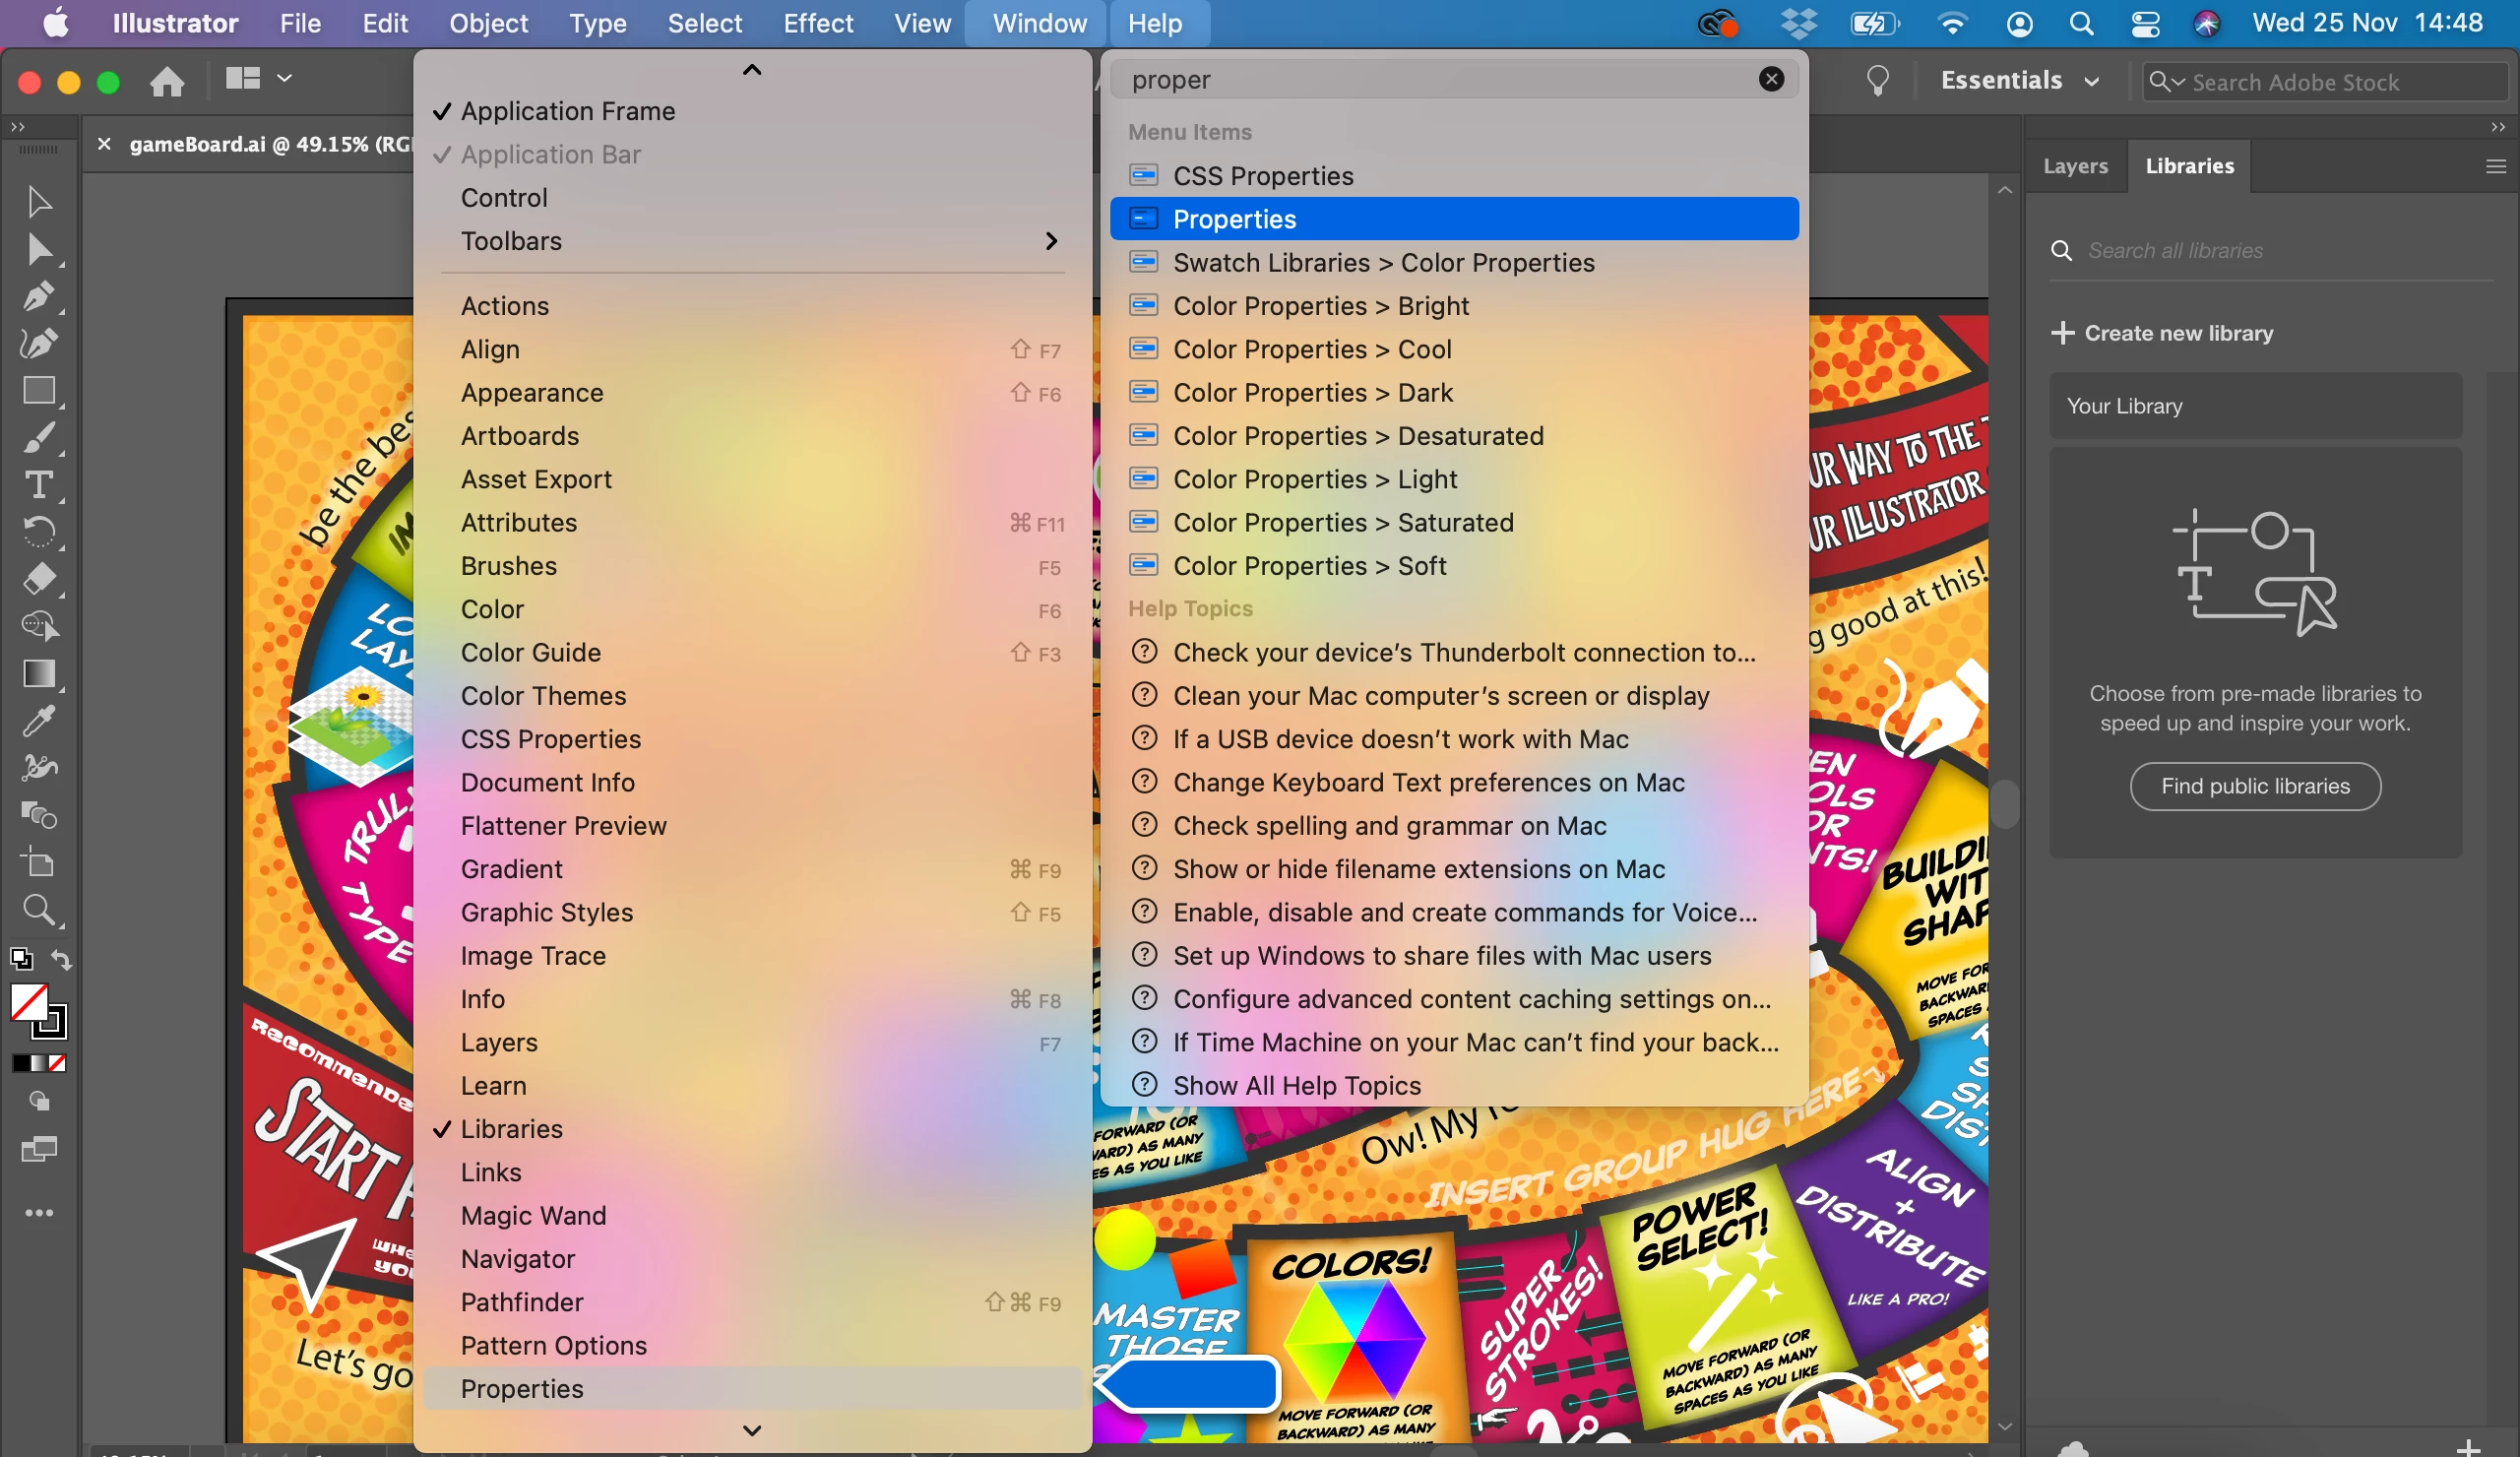Viewport: 2520px width, 1457px height.
Task: Select the Rectangle tool
Action: click(x=38, y=391)
